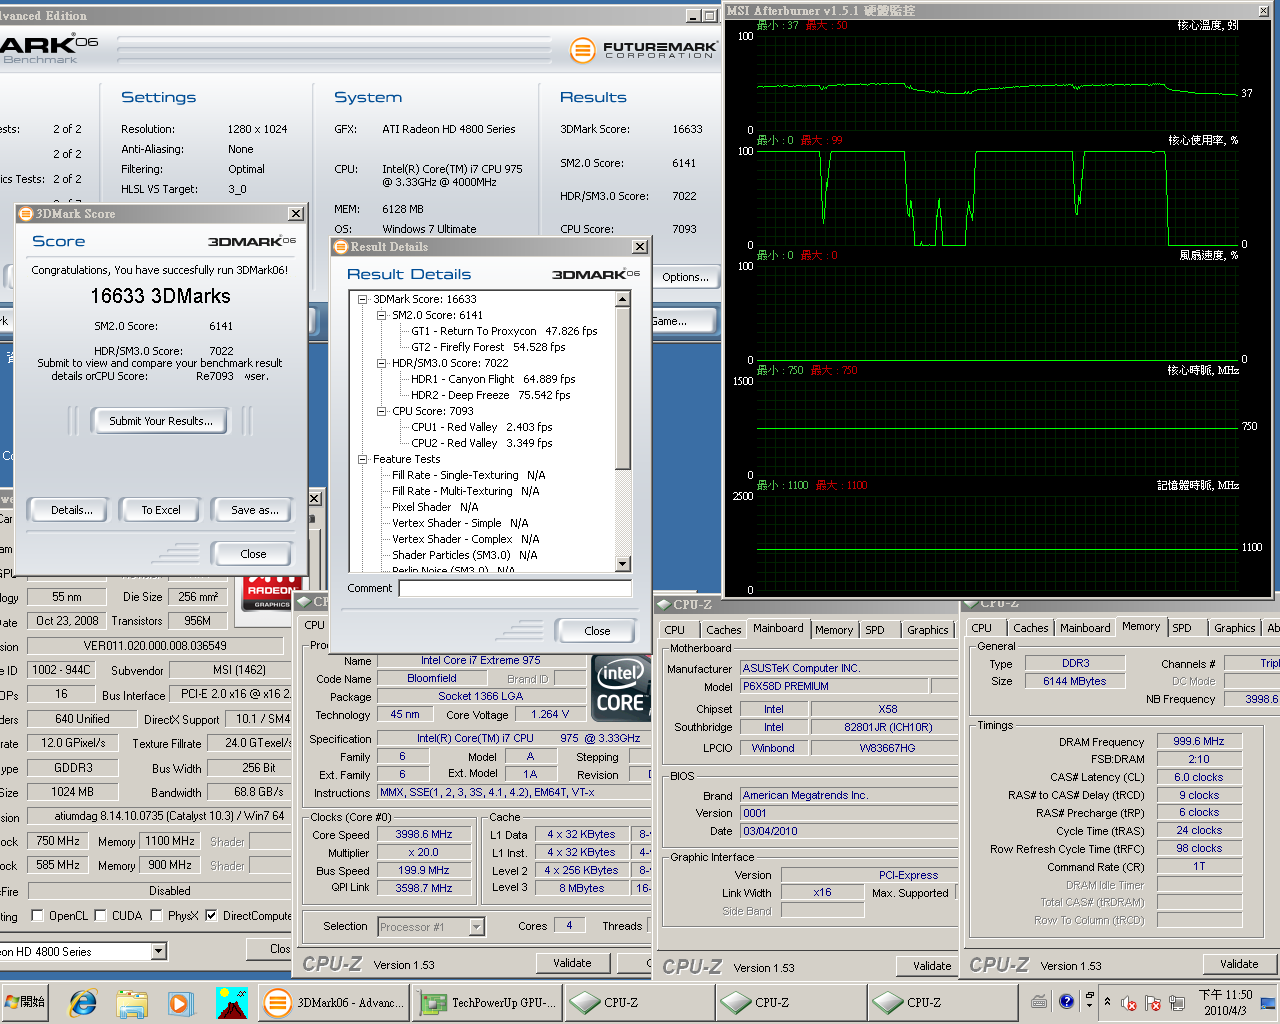Export results with To Excel button
Screen dimensions: 1280x1024
tap(161, 510)
